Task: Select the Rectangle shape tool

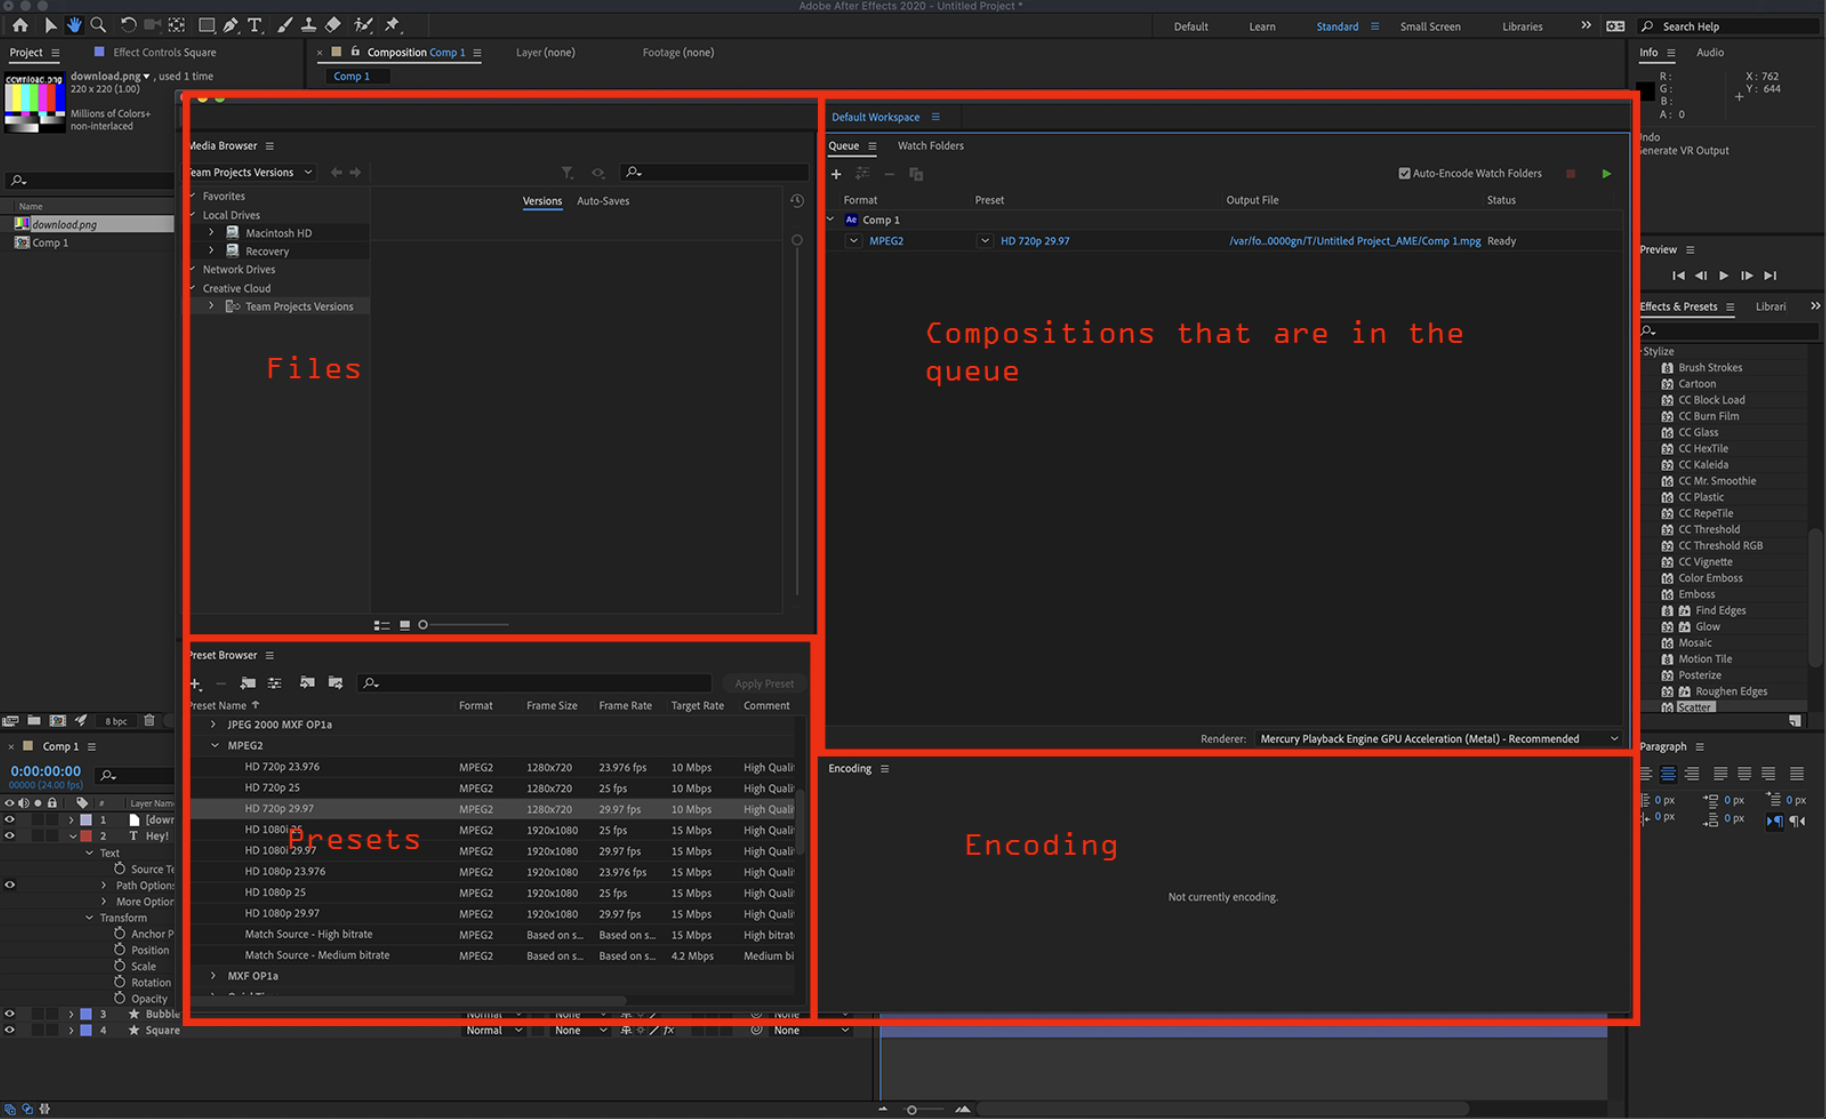Action: click(x=206, y=25)
